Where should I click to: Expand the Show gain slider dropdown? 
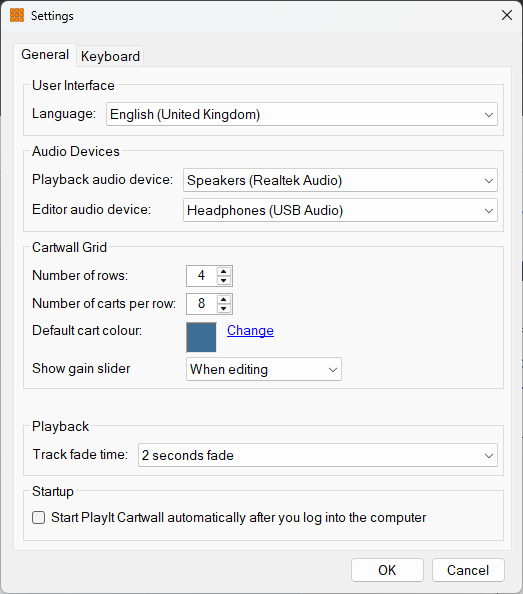tap(264, 369)
